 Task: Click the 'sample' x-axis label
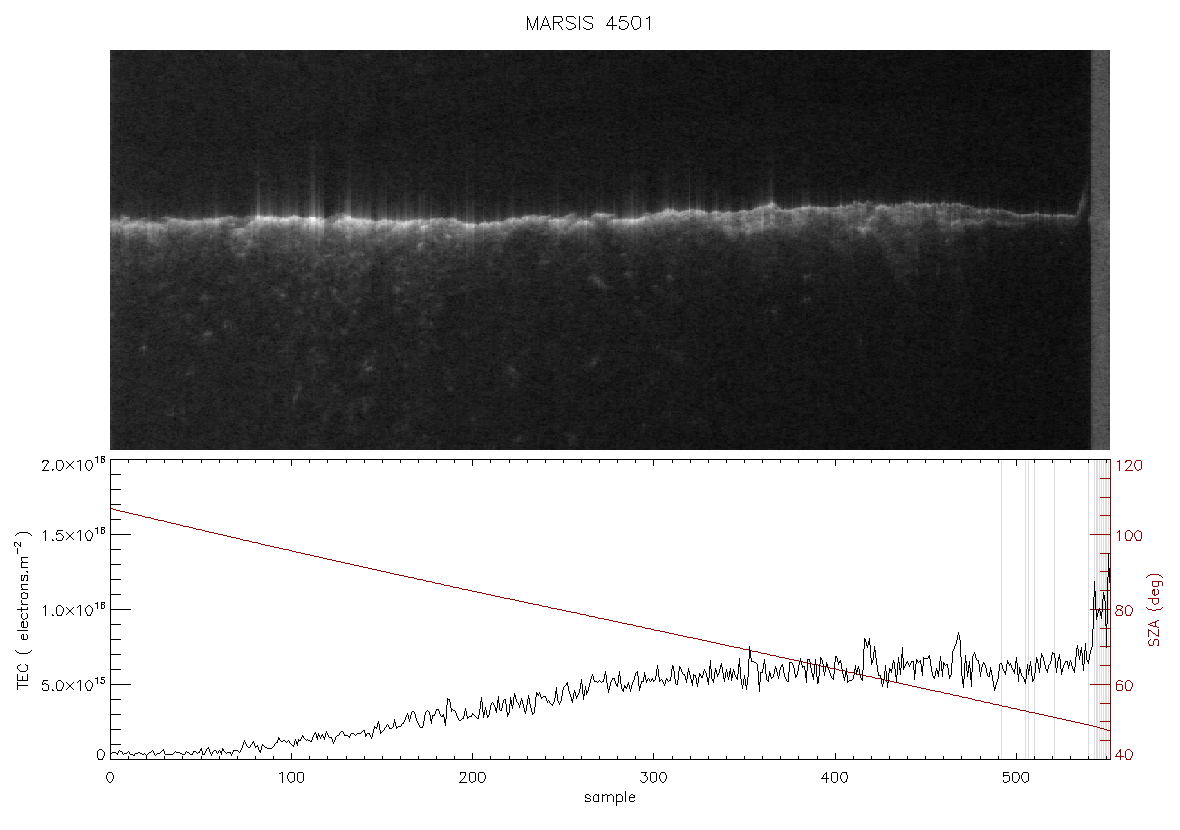click(610, 797)
